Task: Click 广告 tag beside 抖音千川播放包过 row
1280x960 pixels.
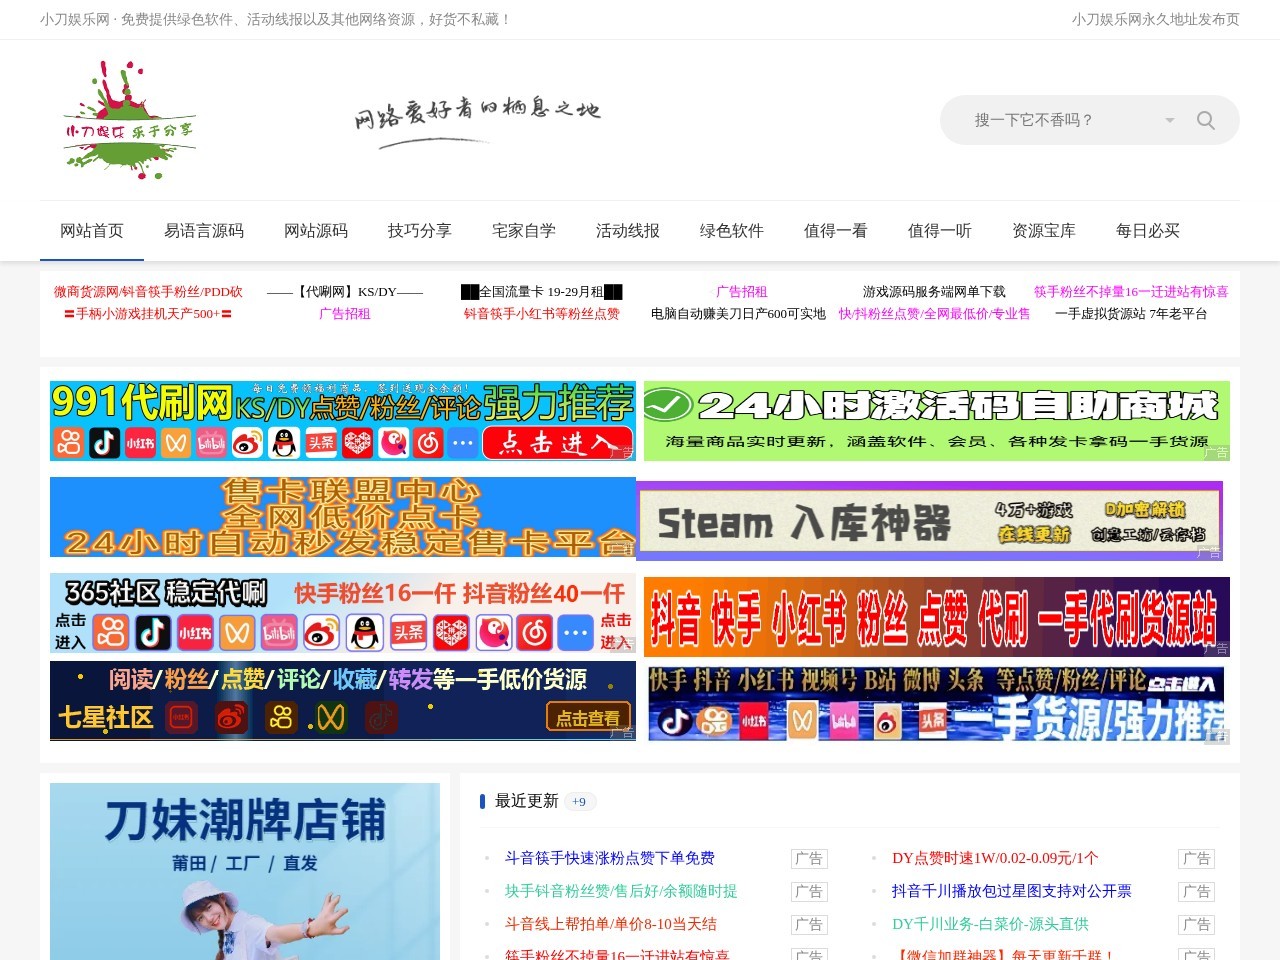Action: (x=1197, y=891)
